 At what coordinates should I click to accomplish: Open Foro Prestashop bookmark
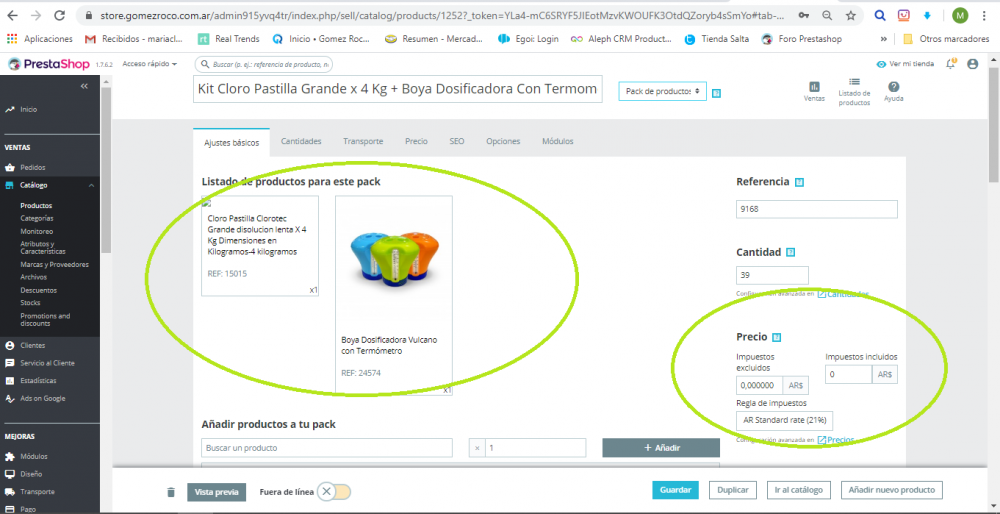tap(802, 39)
